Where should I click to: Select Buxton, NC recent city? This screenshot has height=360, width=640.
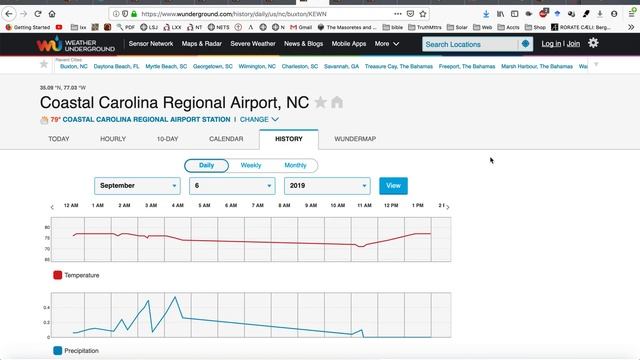pyautogui.click(x=73, y=66)
